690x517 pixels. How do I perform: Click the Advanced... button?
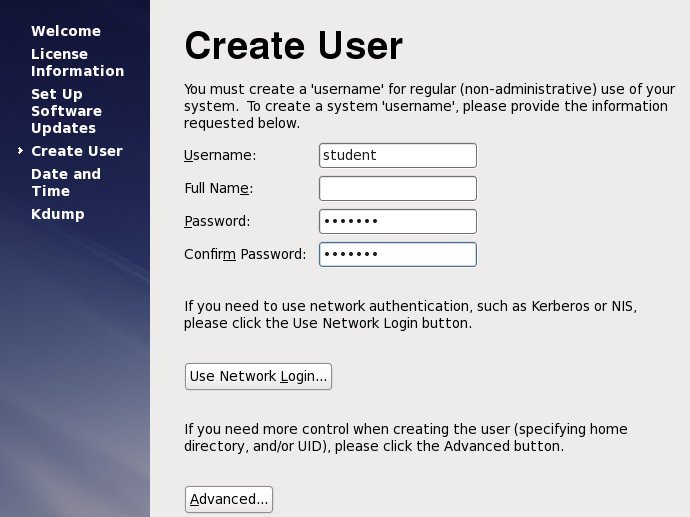point(229,499)
